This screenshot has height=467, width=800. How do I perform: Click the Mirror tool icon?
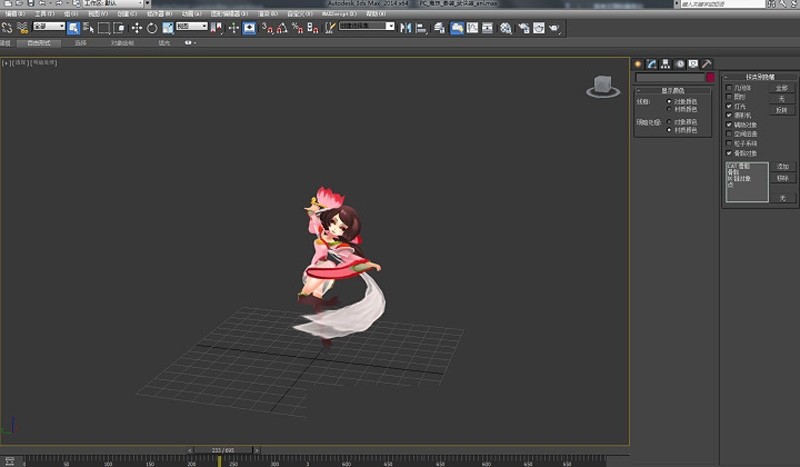pos(406,28)
